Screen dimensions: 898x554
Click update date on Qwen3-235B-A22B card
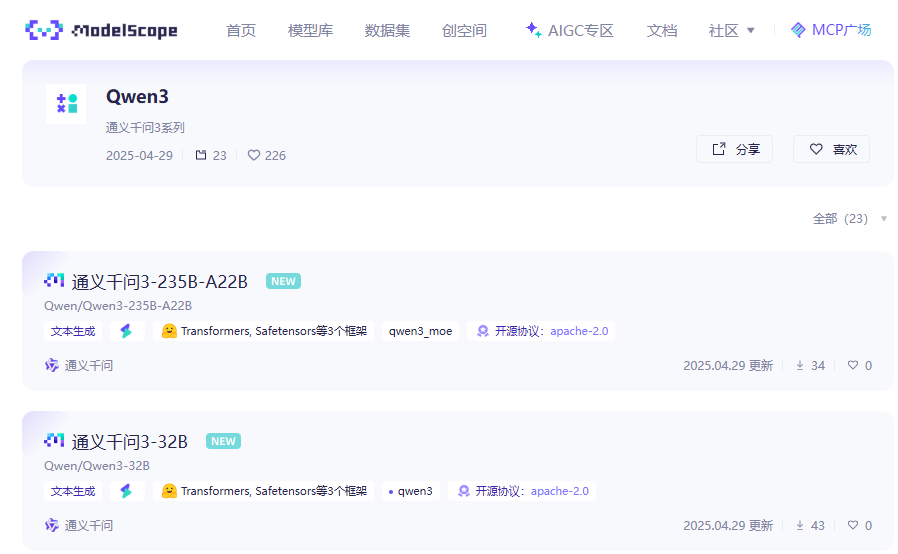(x=728, y=366)
